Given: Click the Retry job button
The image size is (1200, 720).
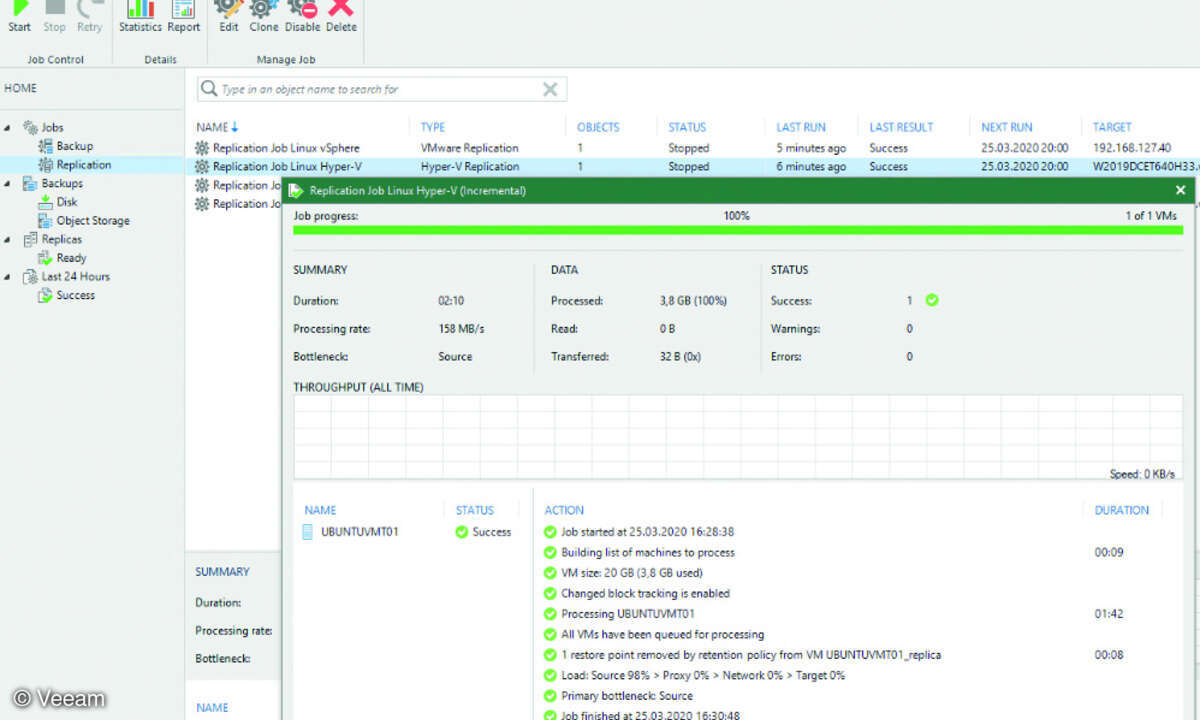Looking at the screenshot, I should (90, 17).
